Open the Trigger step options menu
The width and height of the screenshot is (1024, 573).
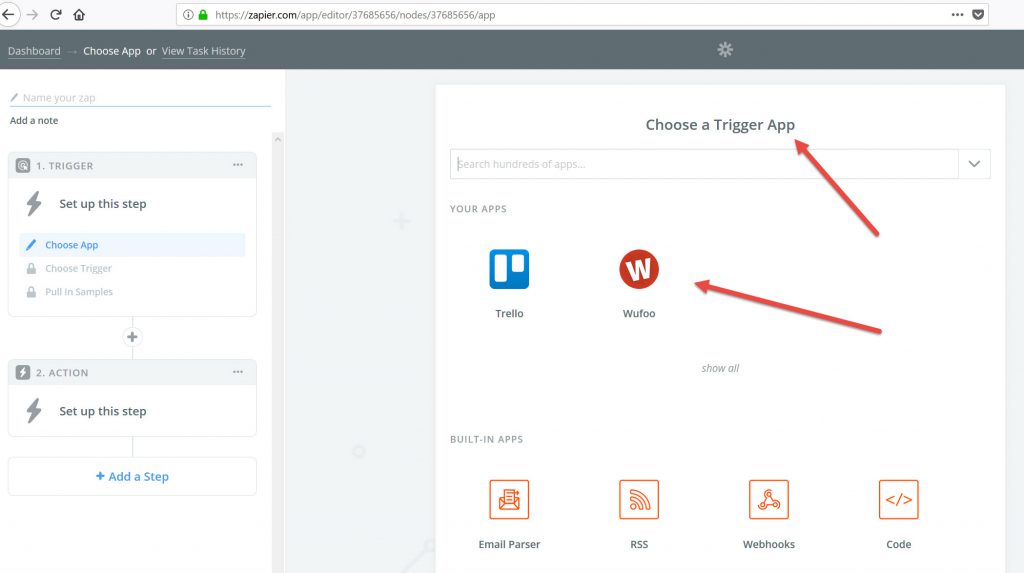[x=238, y=165]
